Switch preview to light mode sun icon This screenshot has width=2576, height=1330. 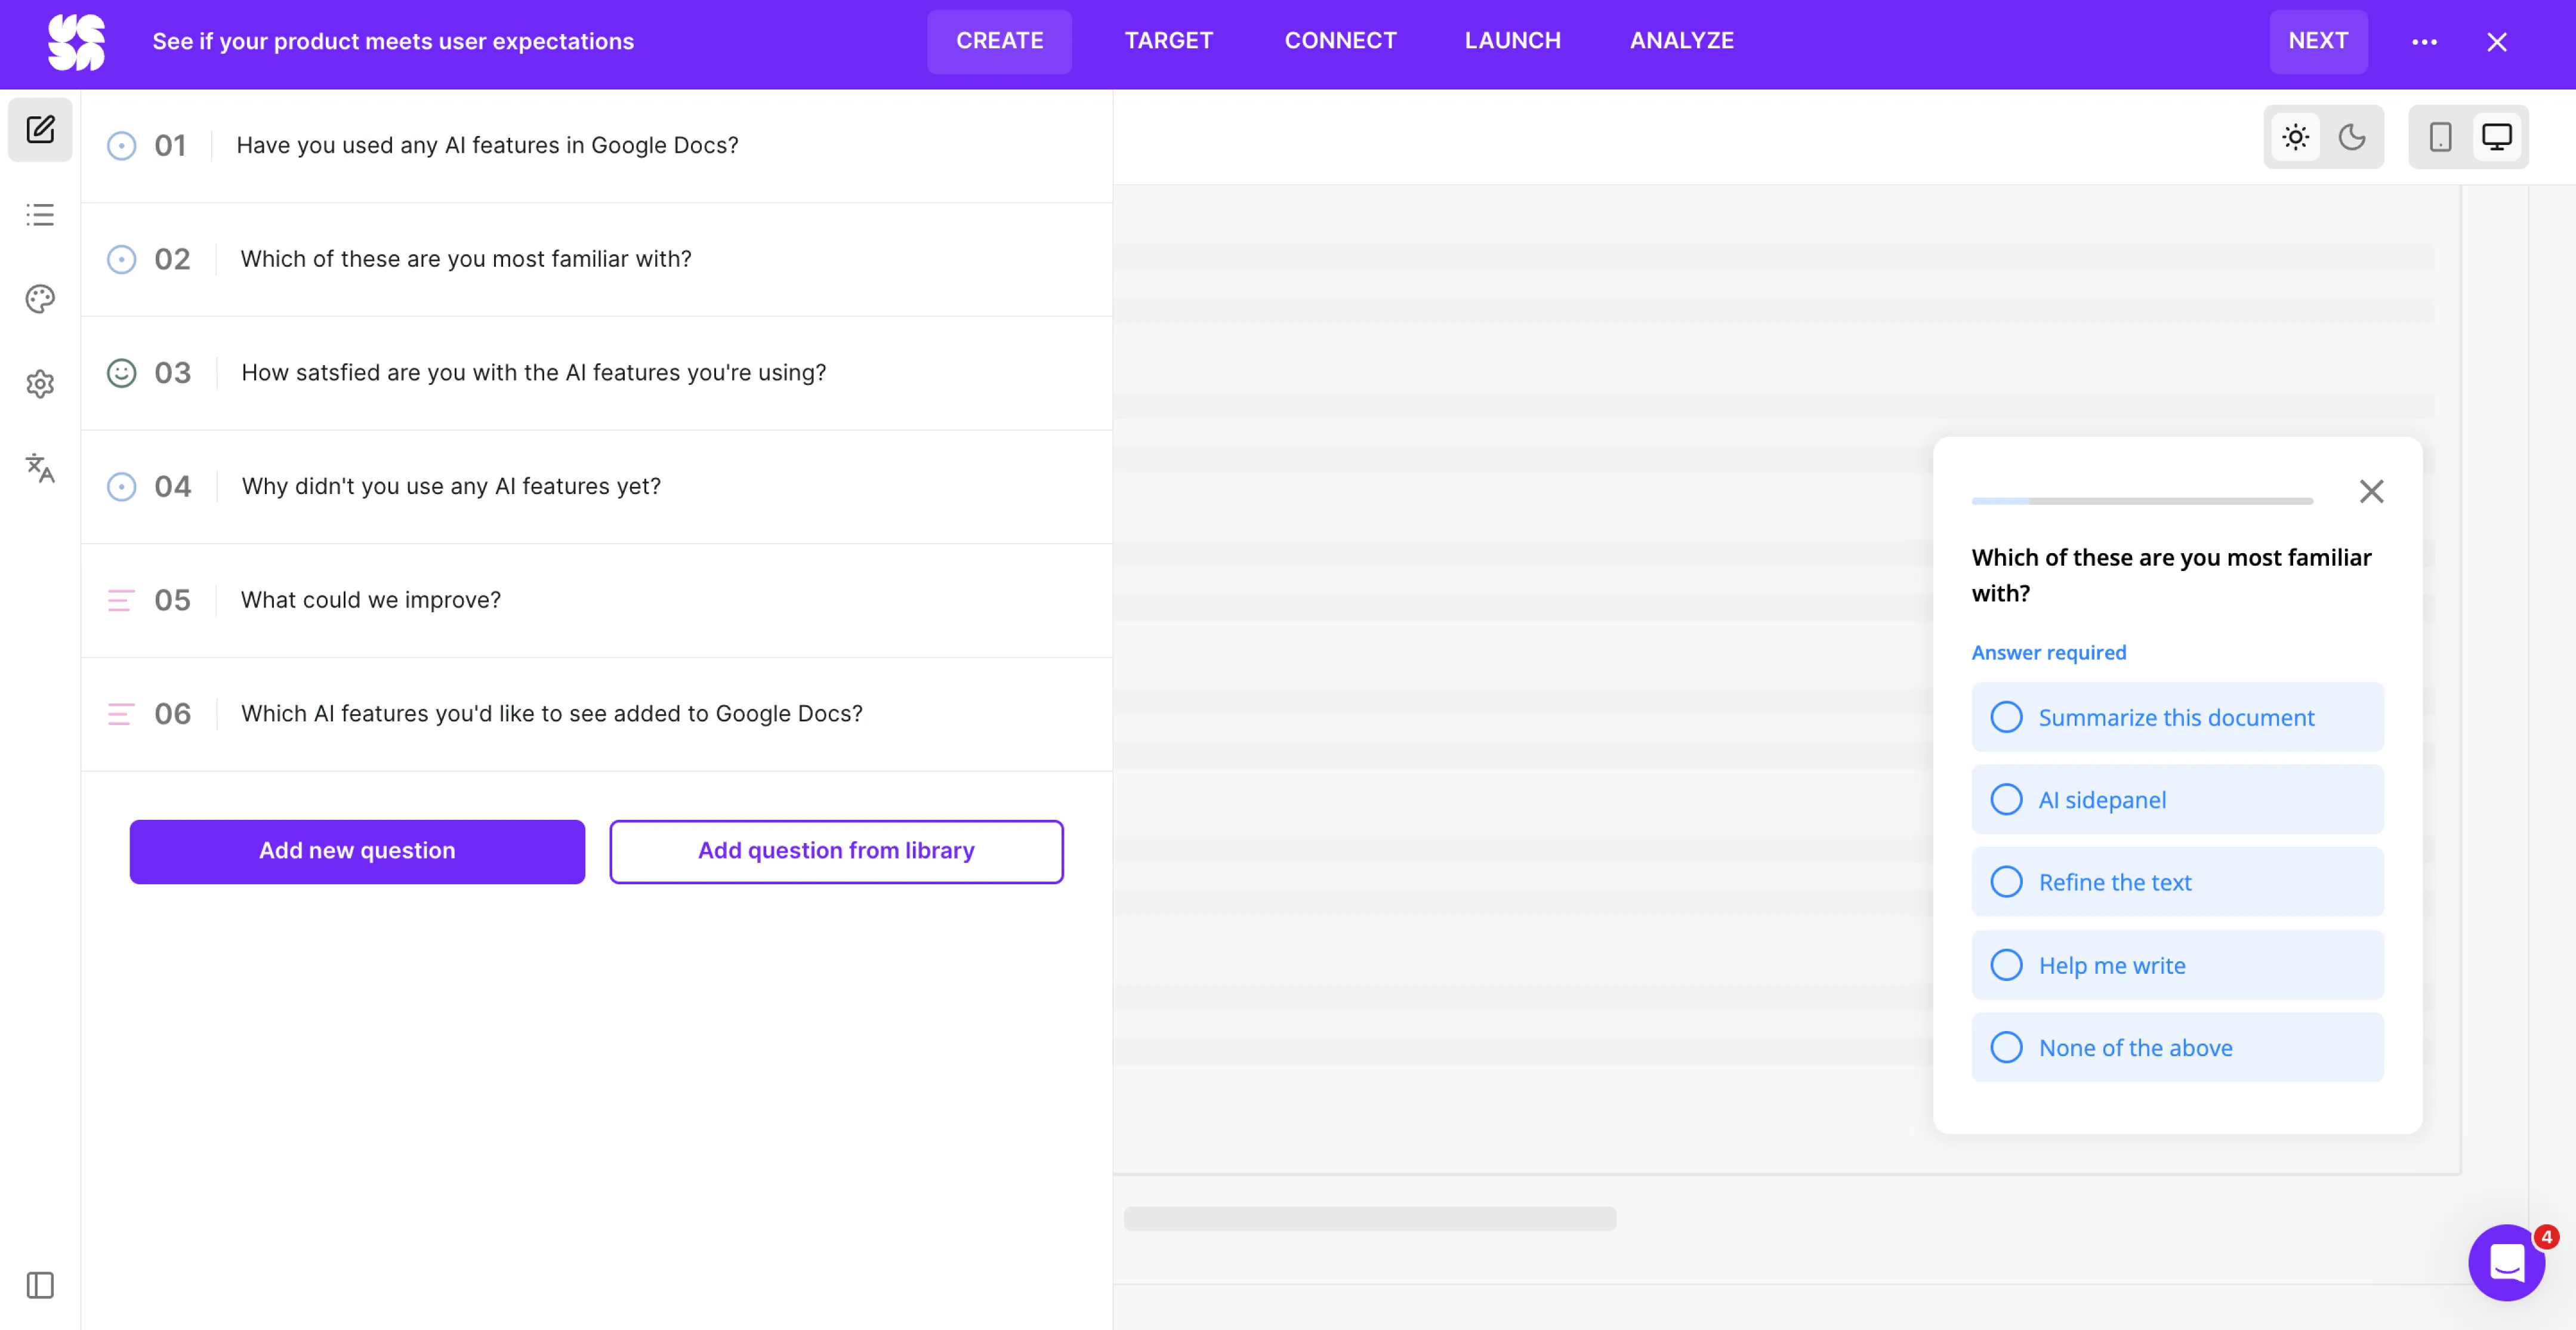pos(2296,137)
